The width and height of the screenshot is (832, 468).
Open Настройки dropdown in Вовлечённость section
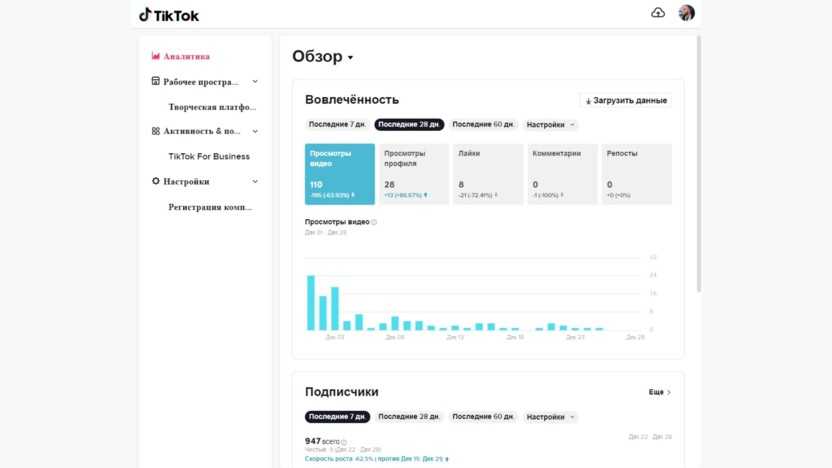click(551, 125)
